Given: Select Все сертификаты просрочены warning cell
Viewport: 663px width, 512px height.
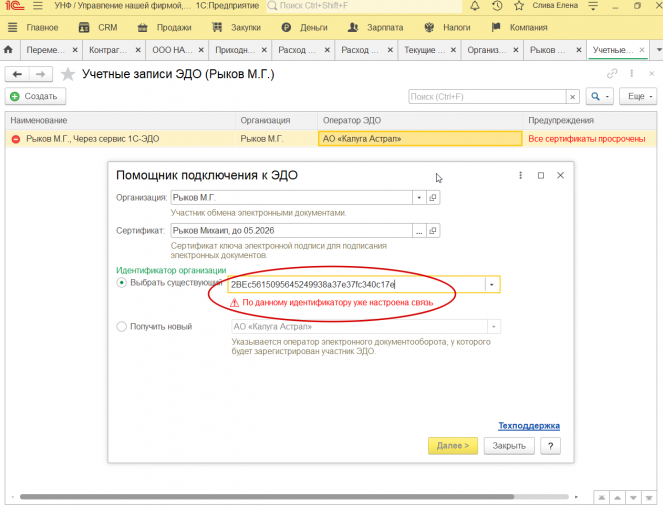Looking at the screenshot, I should coord(589,139).
